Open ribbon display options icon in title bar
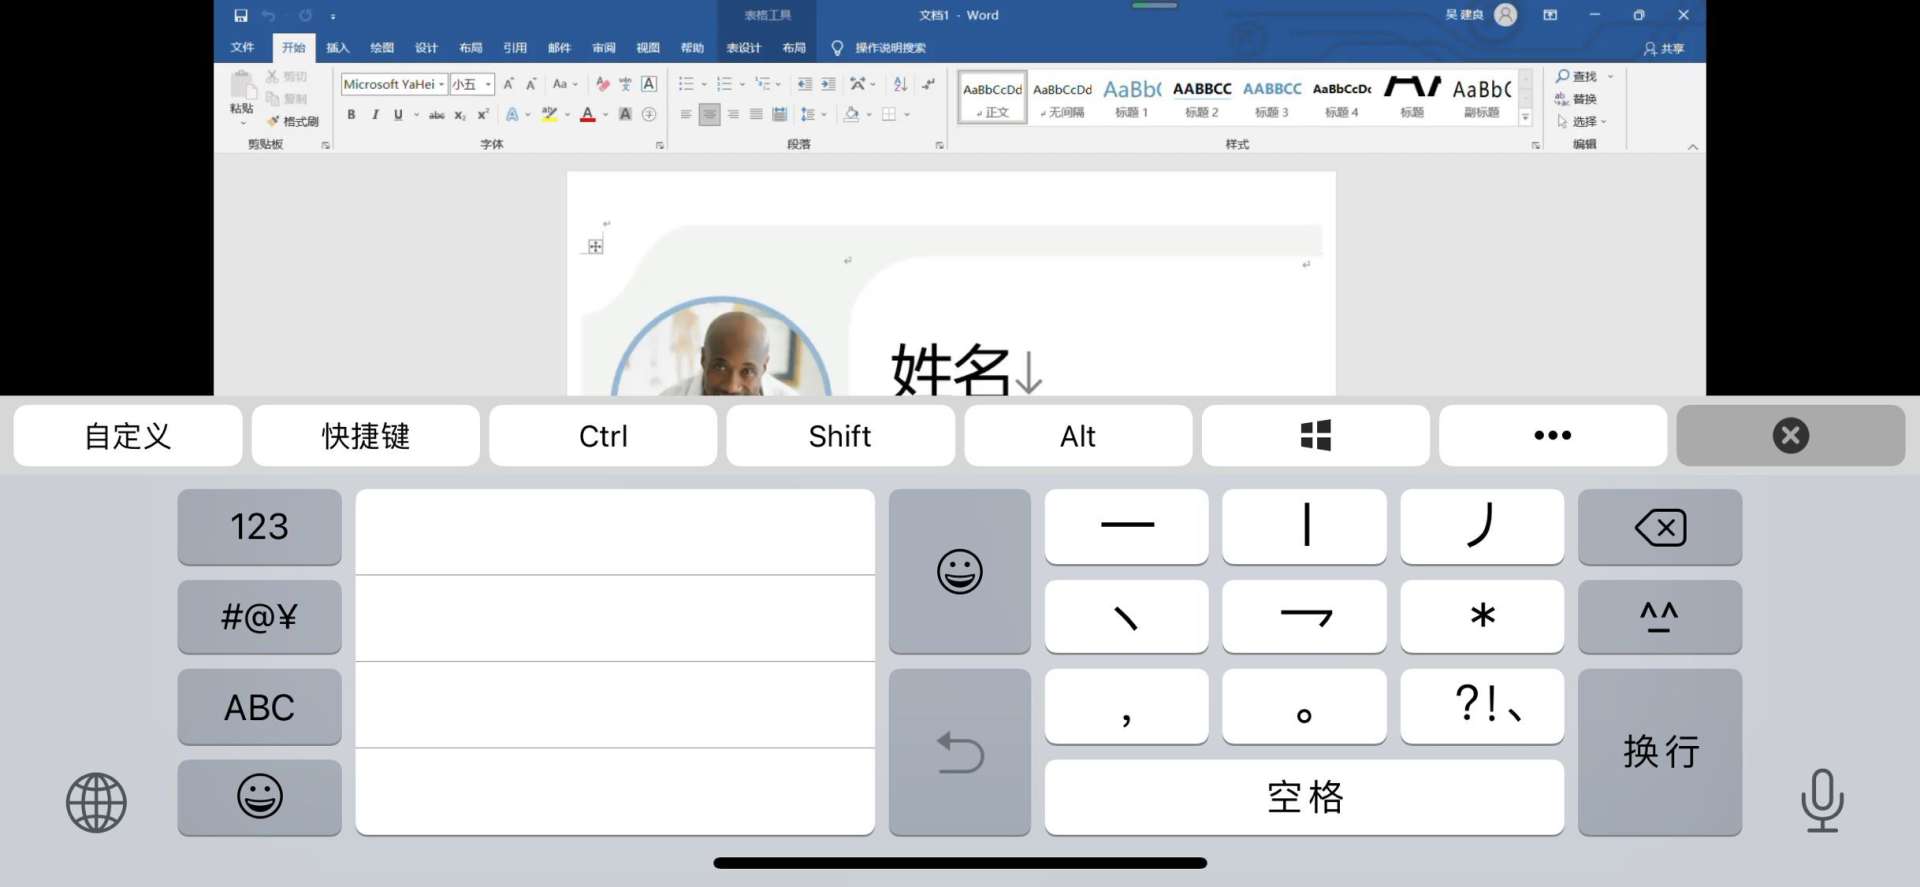The height and width of the screenshot is (887, 1920). click(1550, 15)
